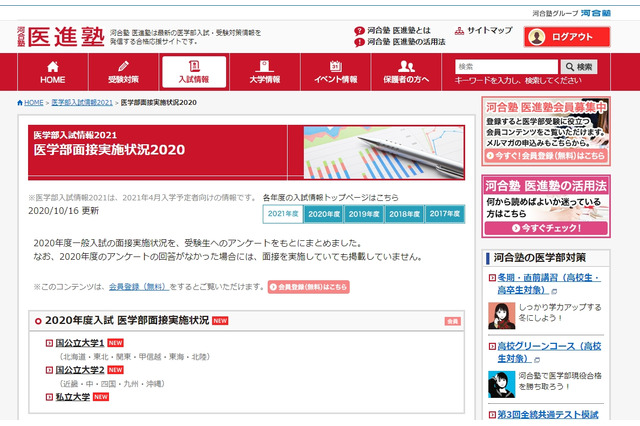Open the 大学情報 navigation tab
This screenshot has width=640, height=426.
264,72
